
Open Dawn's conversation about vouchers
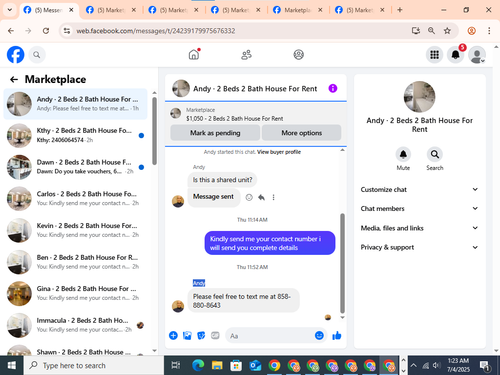tap(75, 167)
